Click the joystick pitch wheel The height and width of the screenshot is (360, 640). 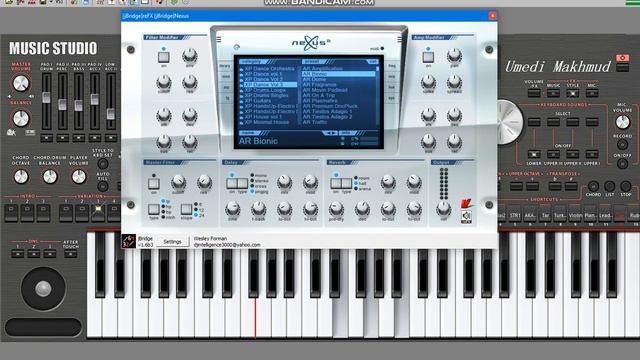coord(43,289)
